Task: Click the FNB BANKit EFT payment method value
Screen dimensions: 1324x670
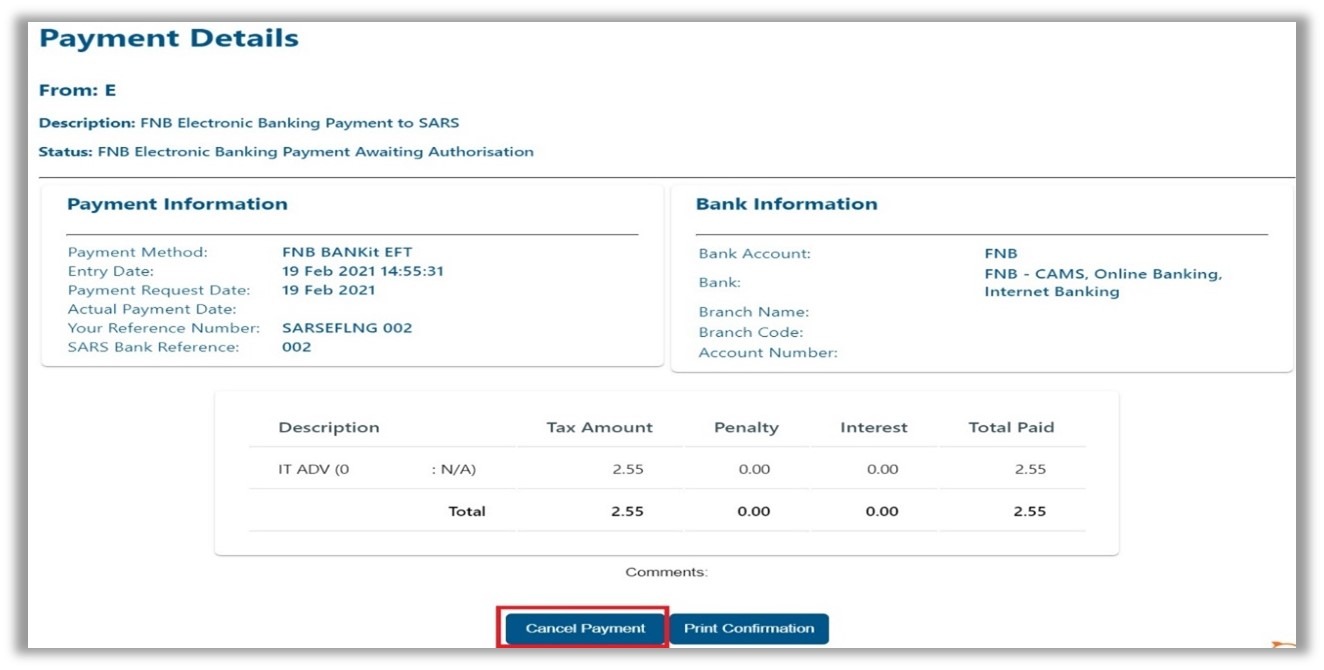Action: 347,253
